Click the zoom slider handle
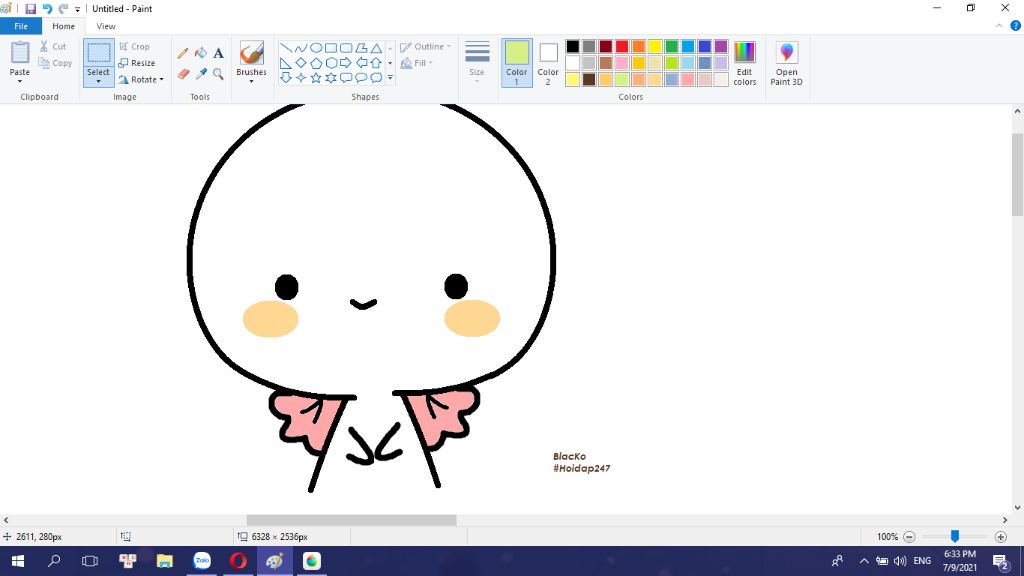 point(955,537)
